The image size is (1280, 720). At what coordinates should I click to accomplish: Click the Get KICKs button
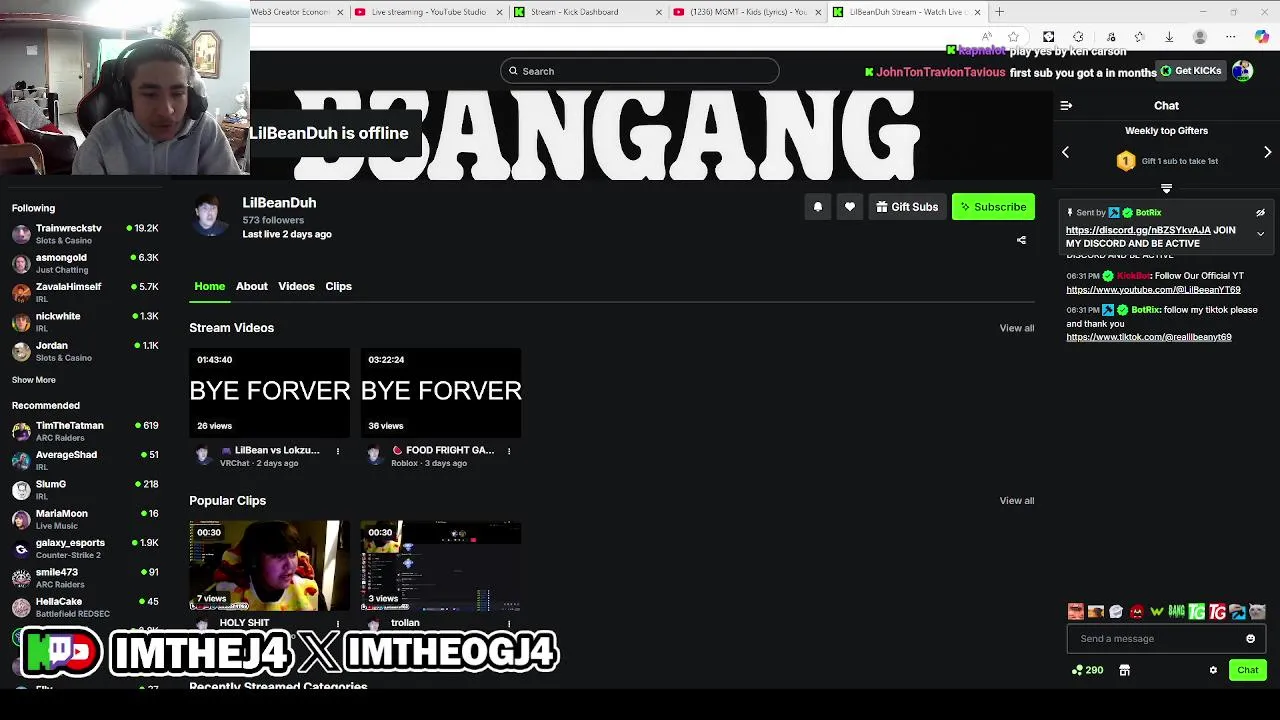[1191, 71]
